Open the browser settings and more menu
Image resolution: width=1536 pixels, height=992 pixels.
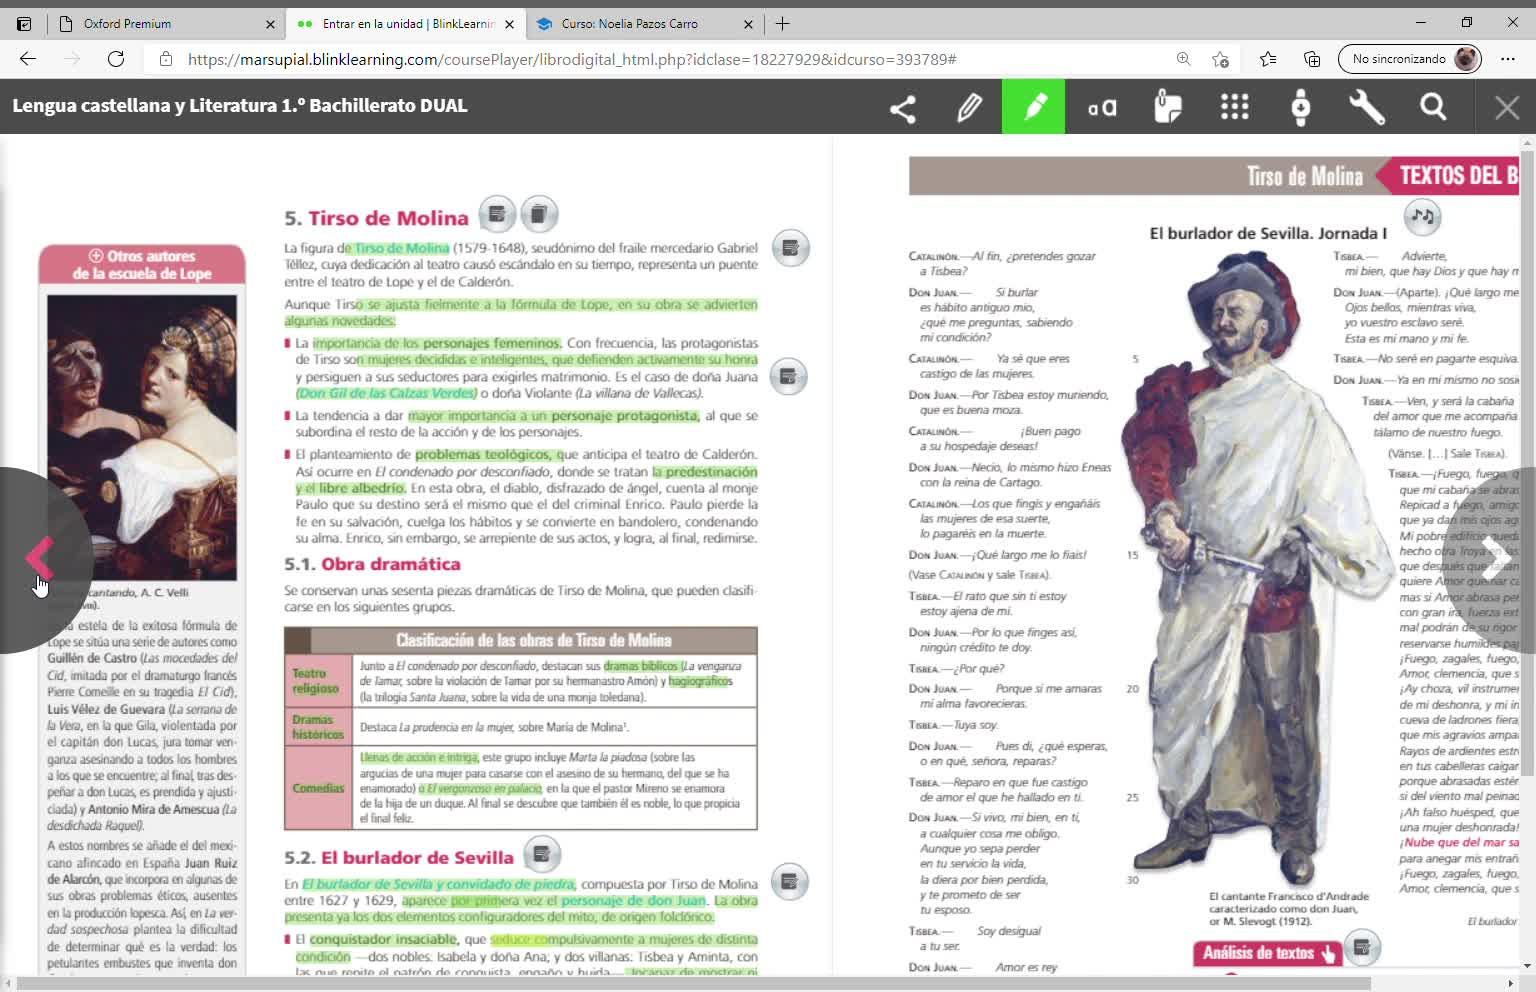pos(1508,59)
